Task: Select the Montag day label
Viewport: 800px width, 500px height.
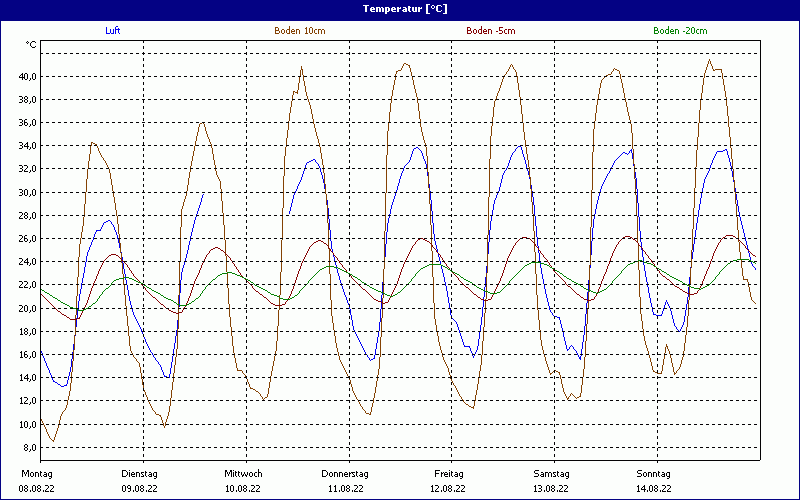Action: click(36, 474)
